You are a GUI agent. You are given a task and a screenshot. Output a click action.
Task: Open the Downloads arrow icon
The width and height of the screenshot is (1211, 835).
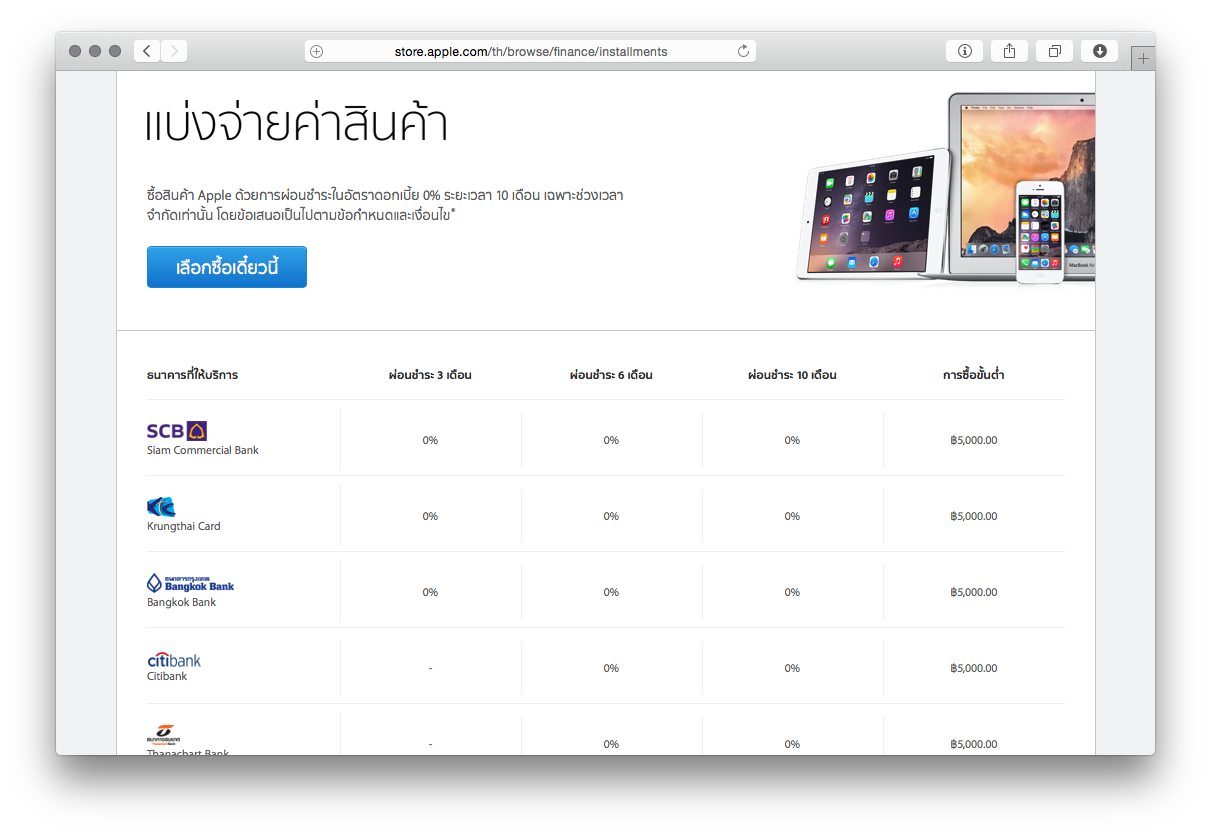(x=1099, y=51)
